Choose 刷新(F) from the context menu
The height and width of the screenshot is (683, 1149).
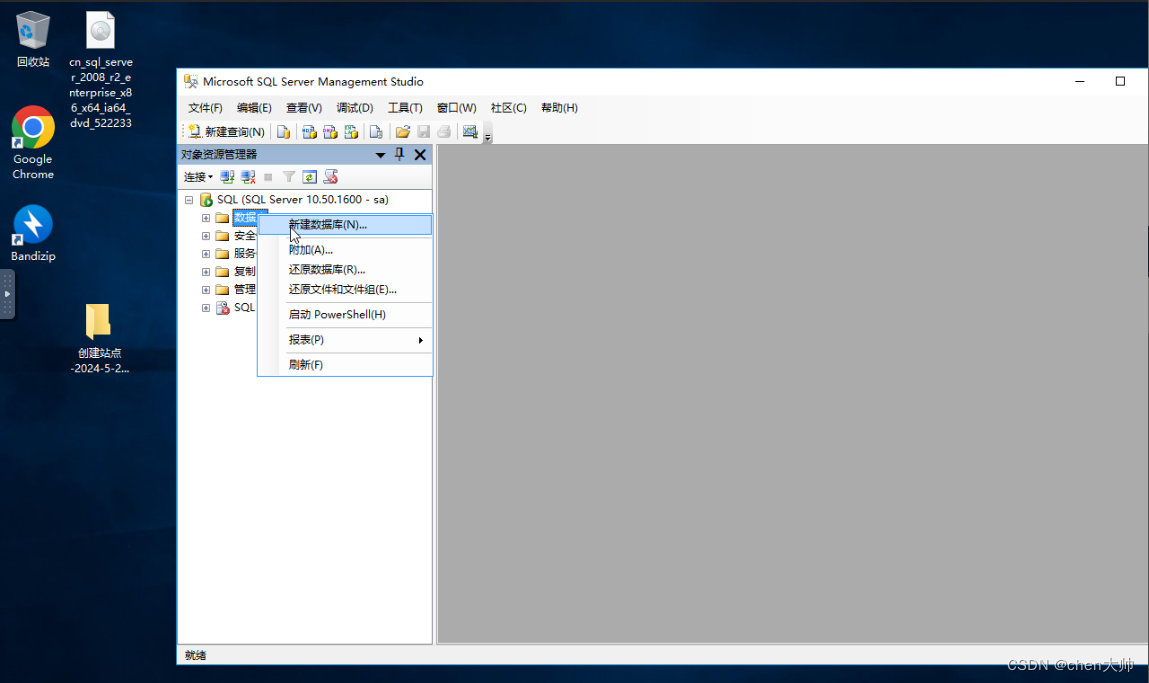pyautogui.click(x=345, y=365)
